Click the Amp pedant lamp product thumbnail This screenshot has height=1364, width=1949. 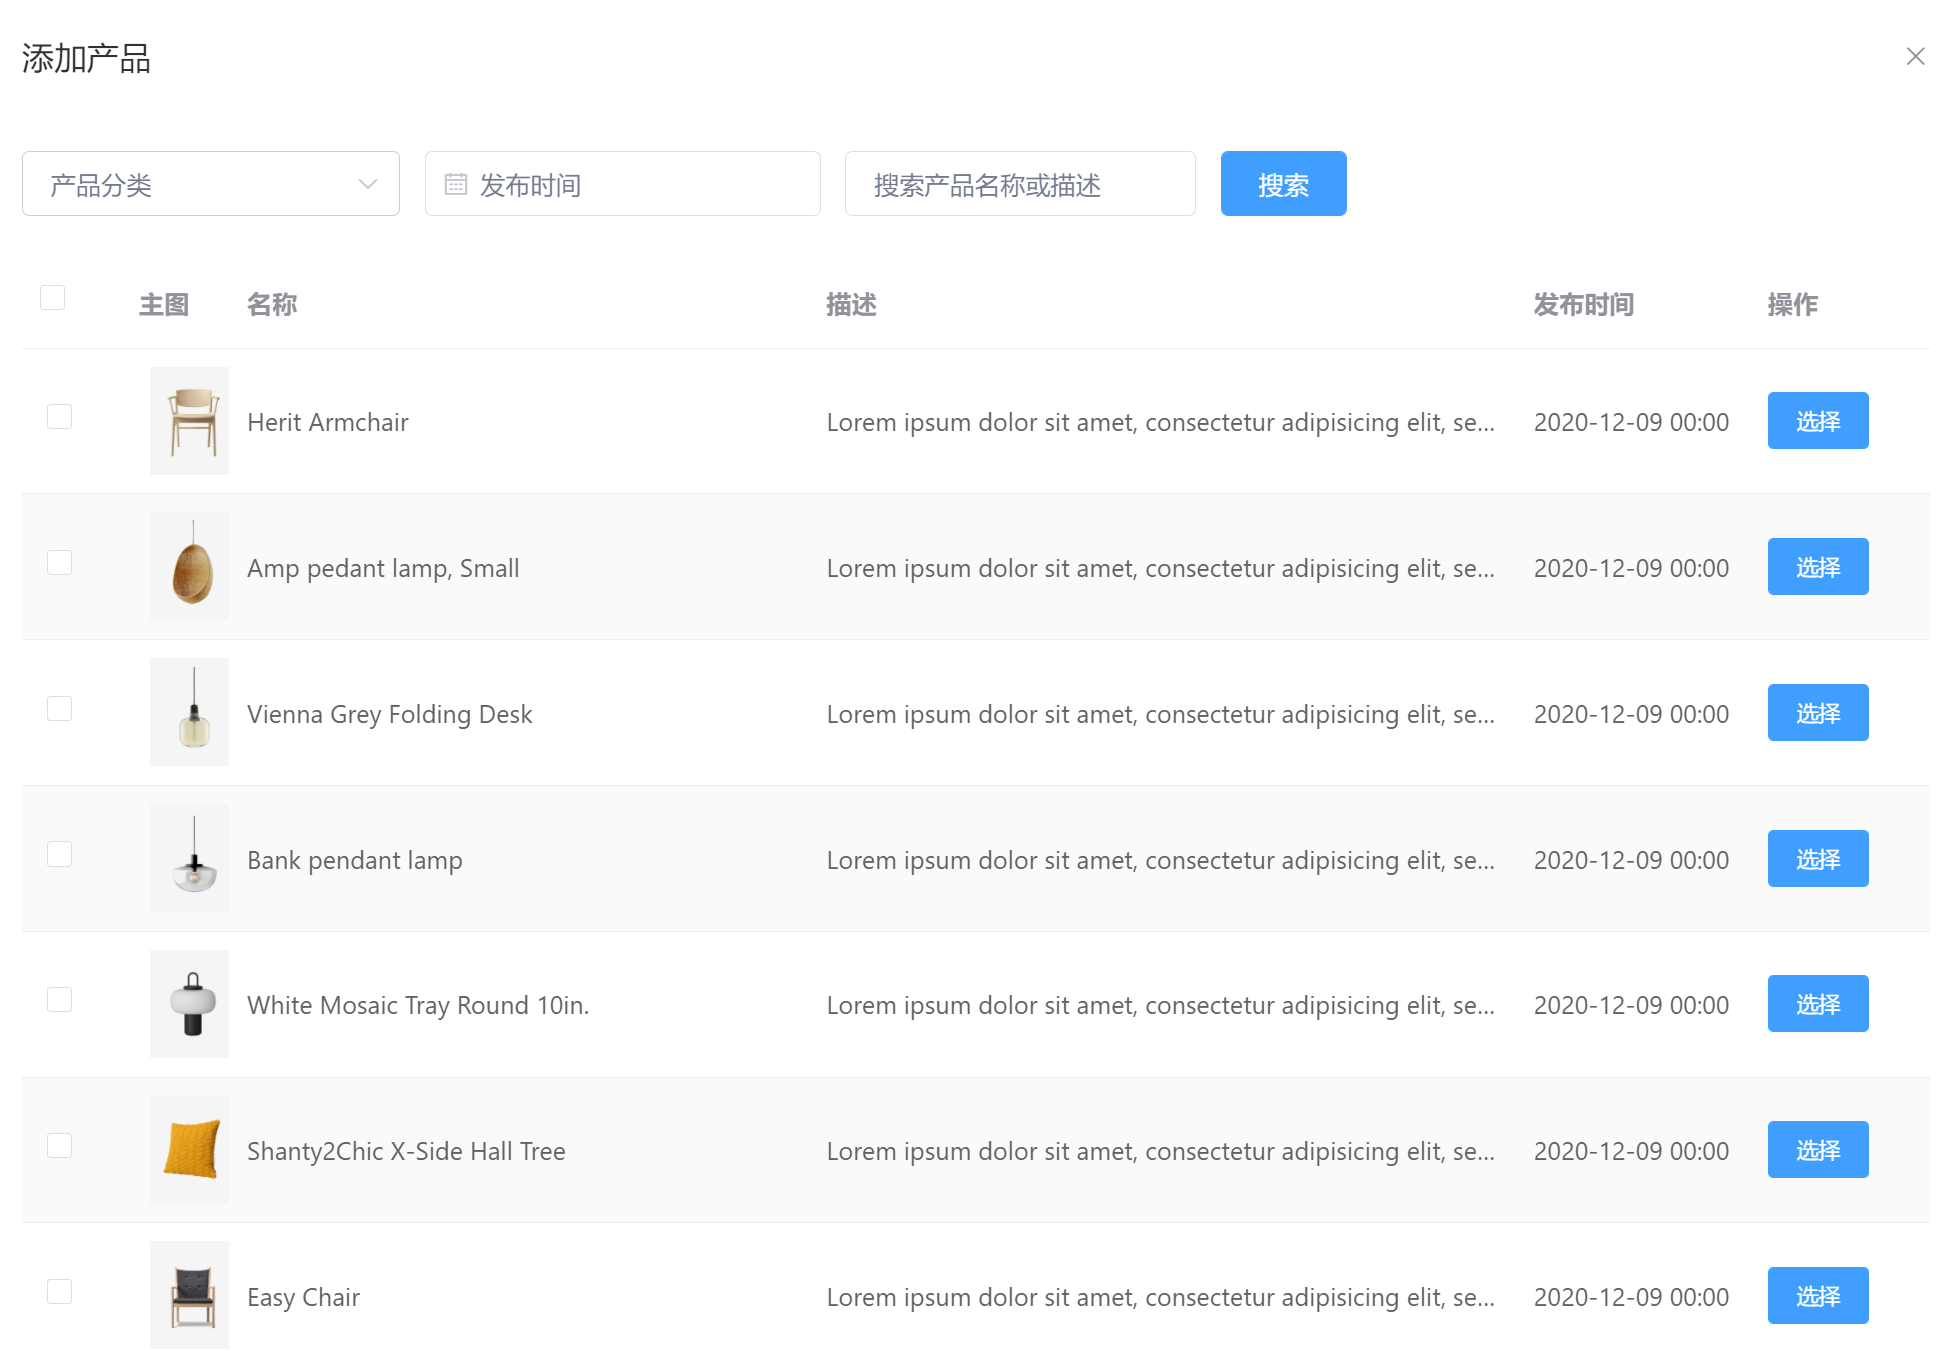189,566
